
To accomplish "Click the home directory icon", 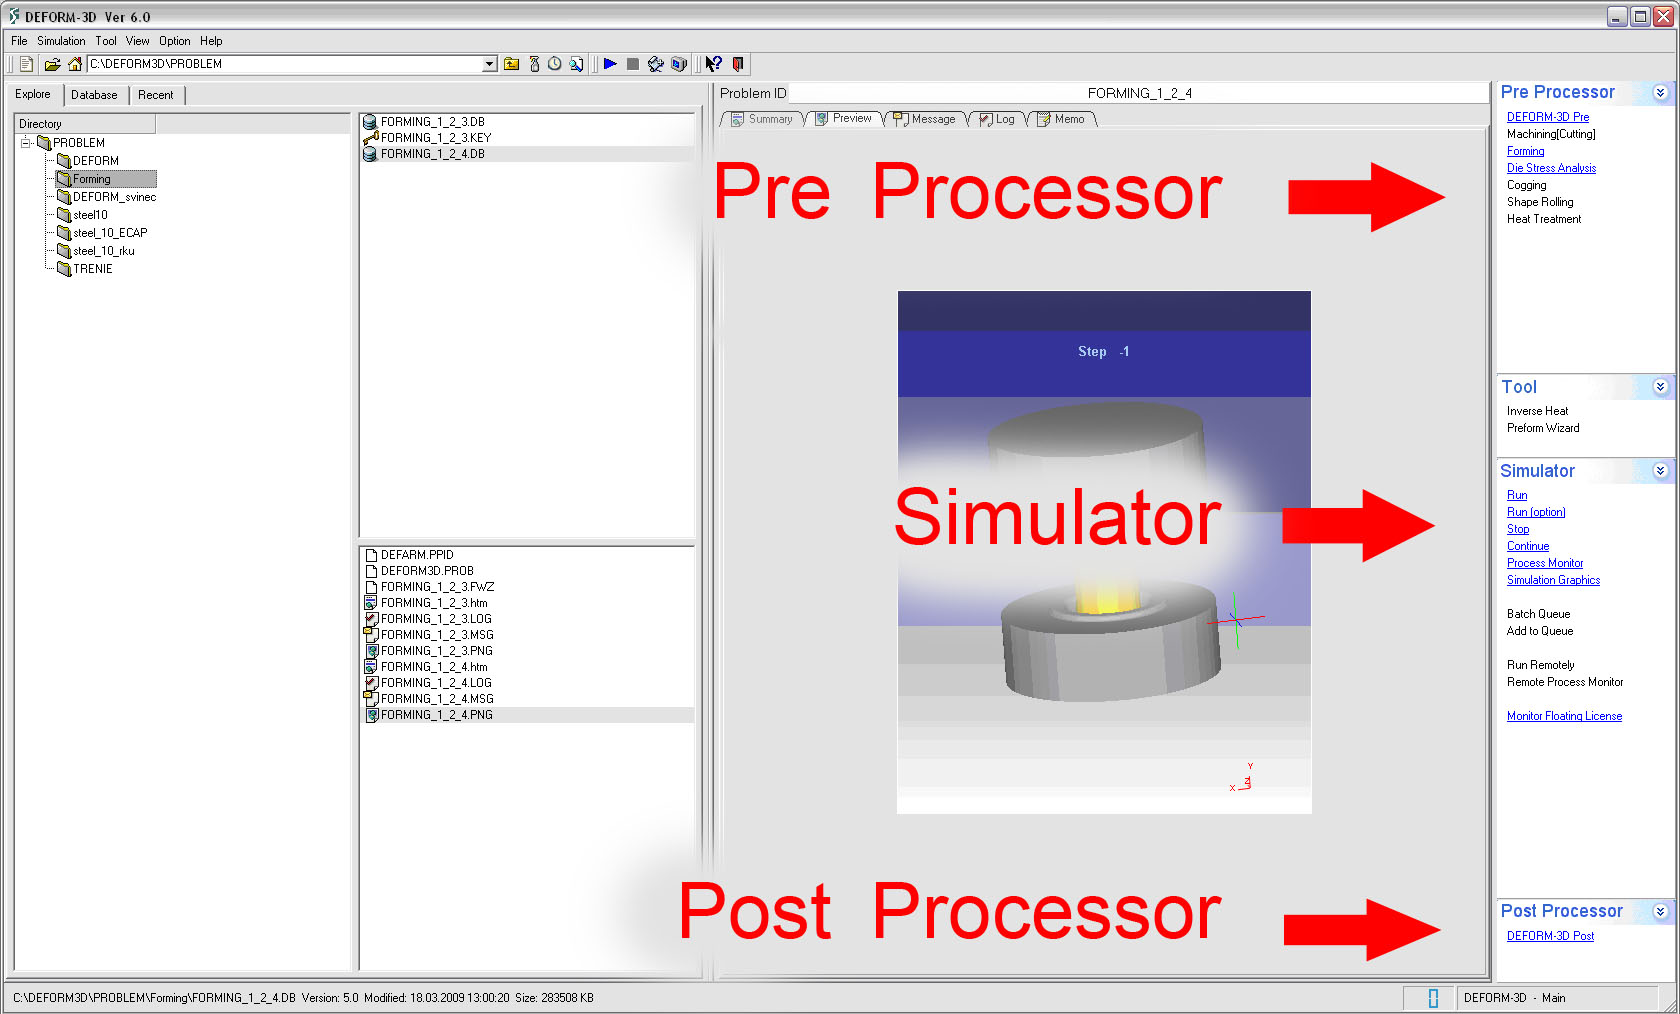I will pos(75,64).
